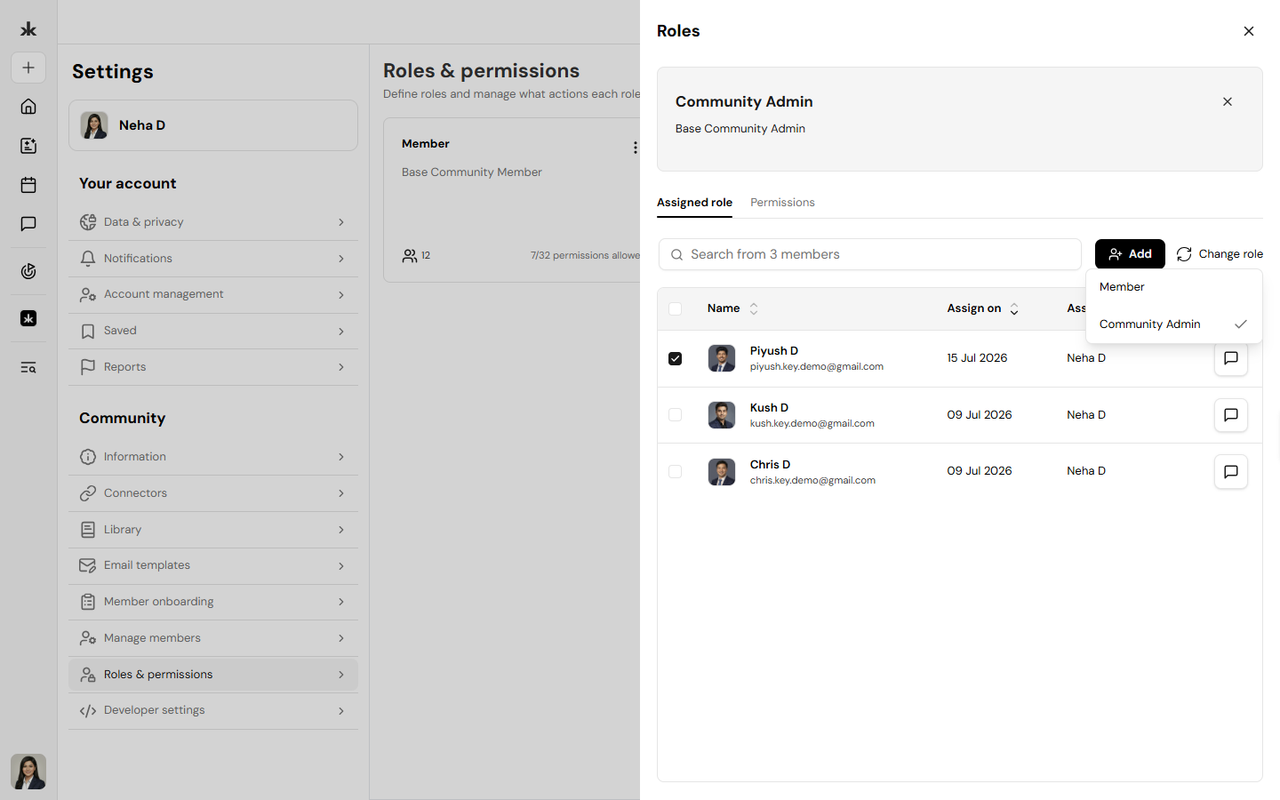Viewport: 1280px width, 800px height.
Task: Click the circular chart icon in sidebar
Action: [x=28, y=271]
